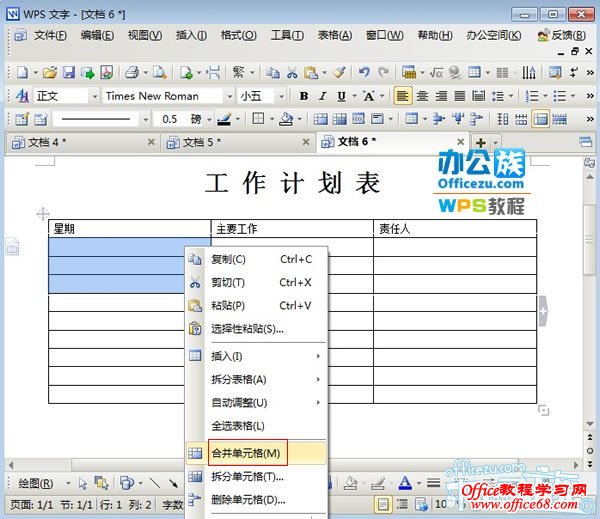Enable justified text alignment

pyautogui.click(x=460, y=96)
